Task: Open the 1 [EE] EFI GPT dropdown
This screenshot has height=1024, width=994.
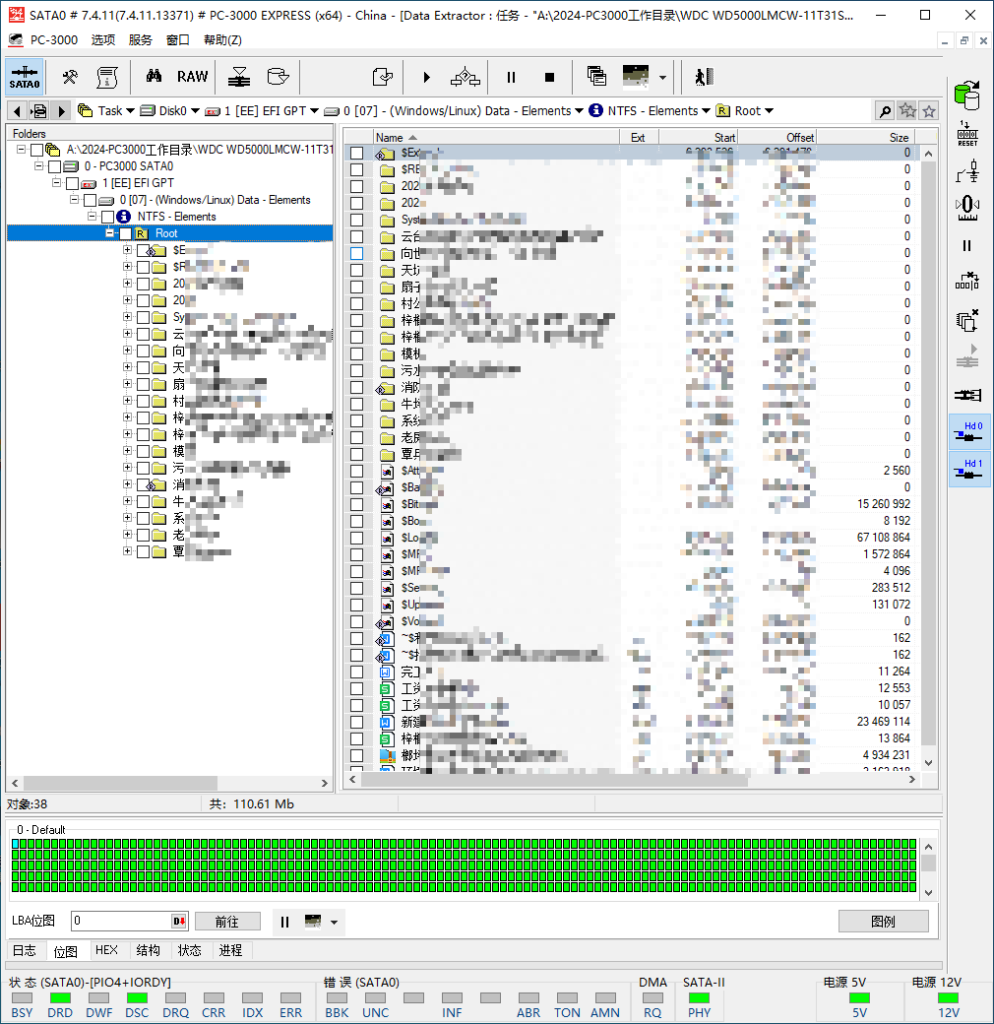Action: pos(314,111)
